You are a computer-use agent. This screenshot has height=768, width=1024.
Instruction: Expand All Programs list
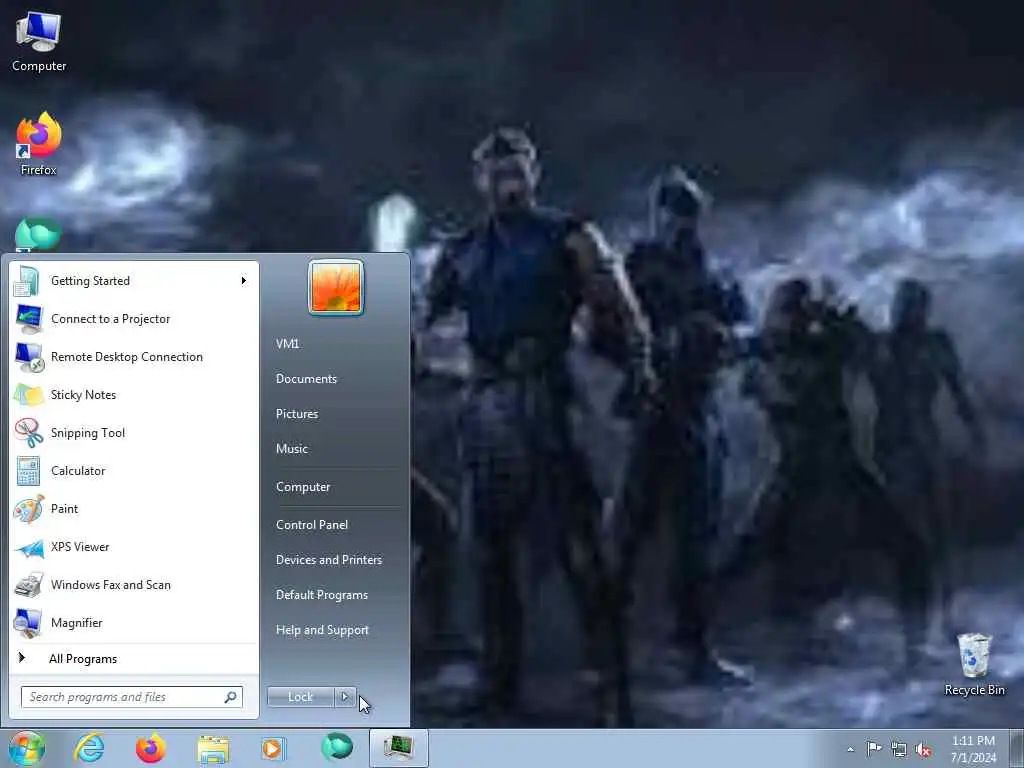[x=134, y=659]
